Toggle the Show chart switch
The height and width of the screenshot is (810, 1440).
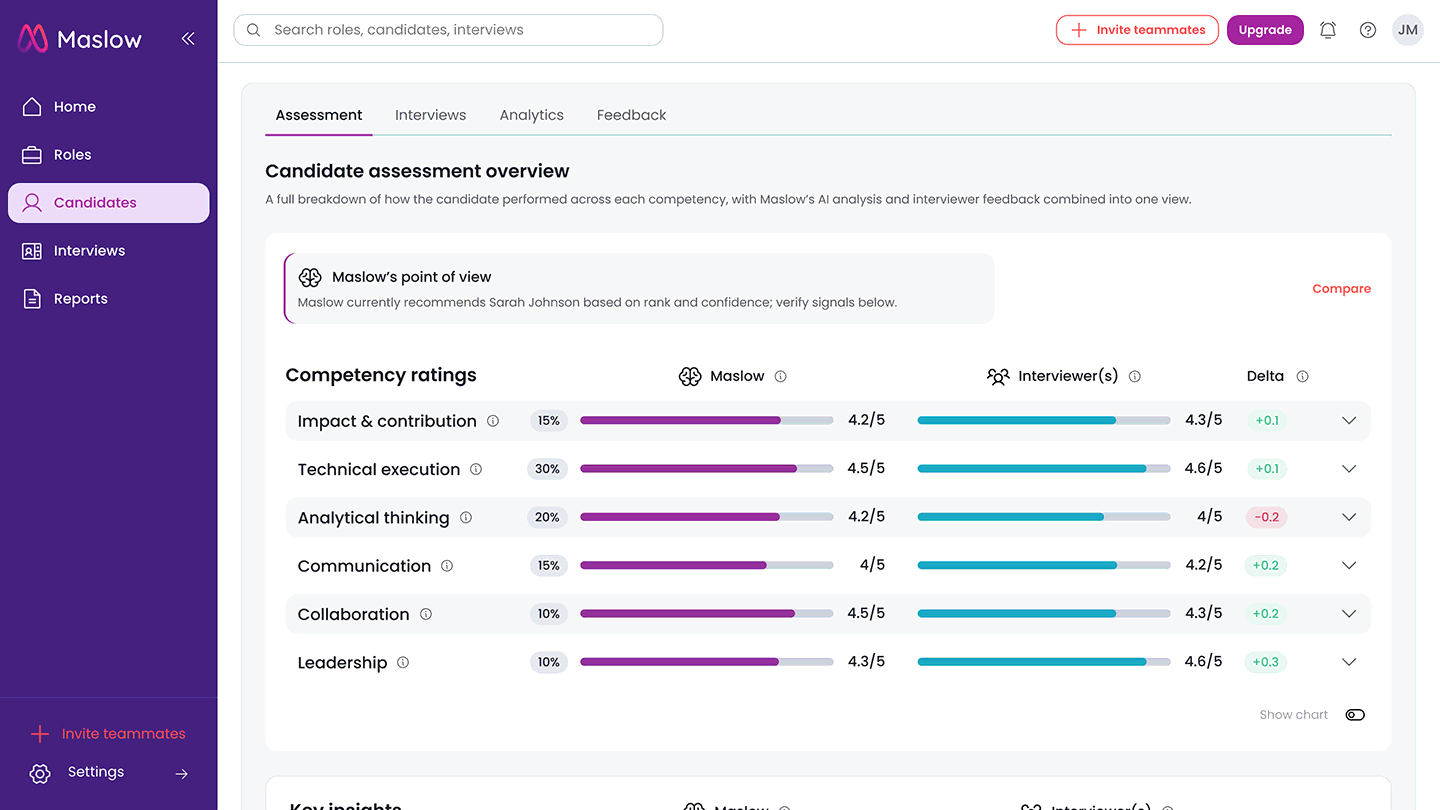1355,715
